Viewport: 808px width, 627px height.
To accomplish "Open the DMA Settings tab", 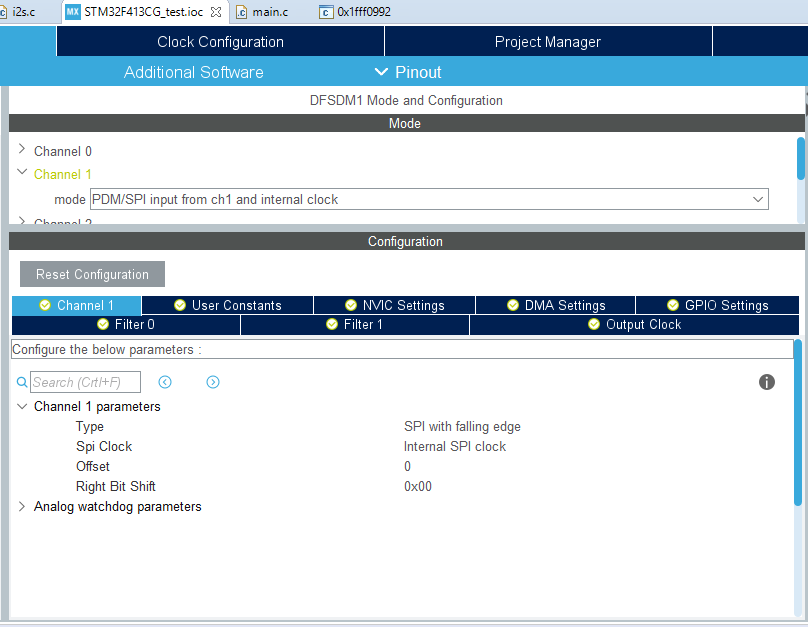I will pos(556,306).
